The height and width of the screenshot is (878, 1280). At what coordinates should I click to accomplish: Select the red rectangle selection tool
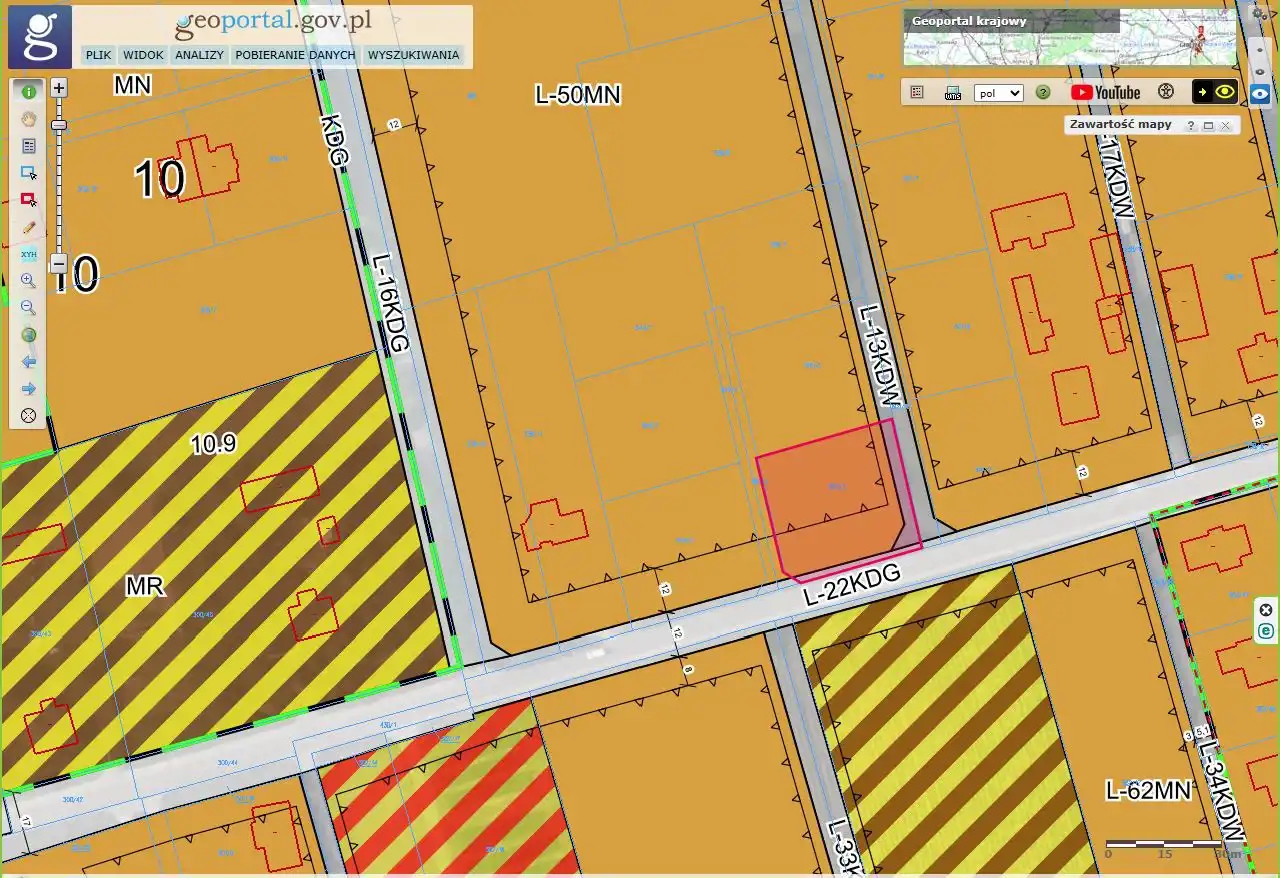tap(28, 200)
